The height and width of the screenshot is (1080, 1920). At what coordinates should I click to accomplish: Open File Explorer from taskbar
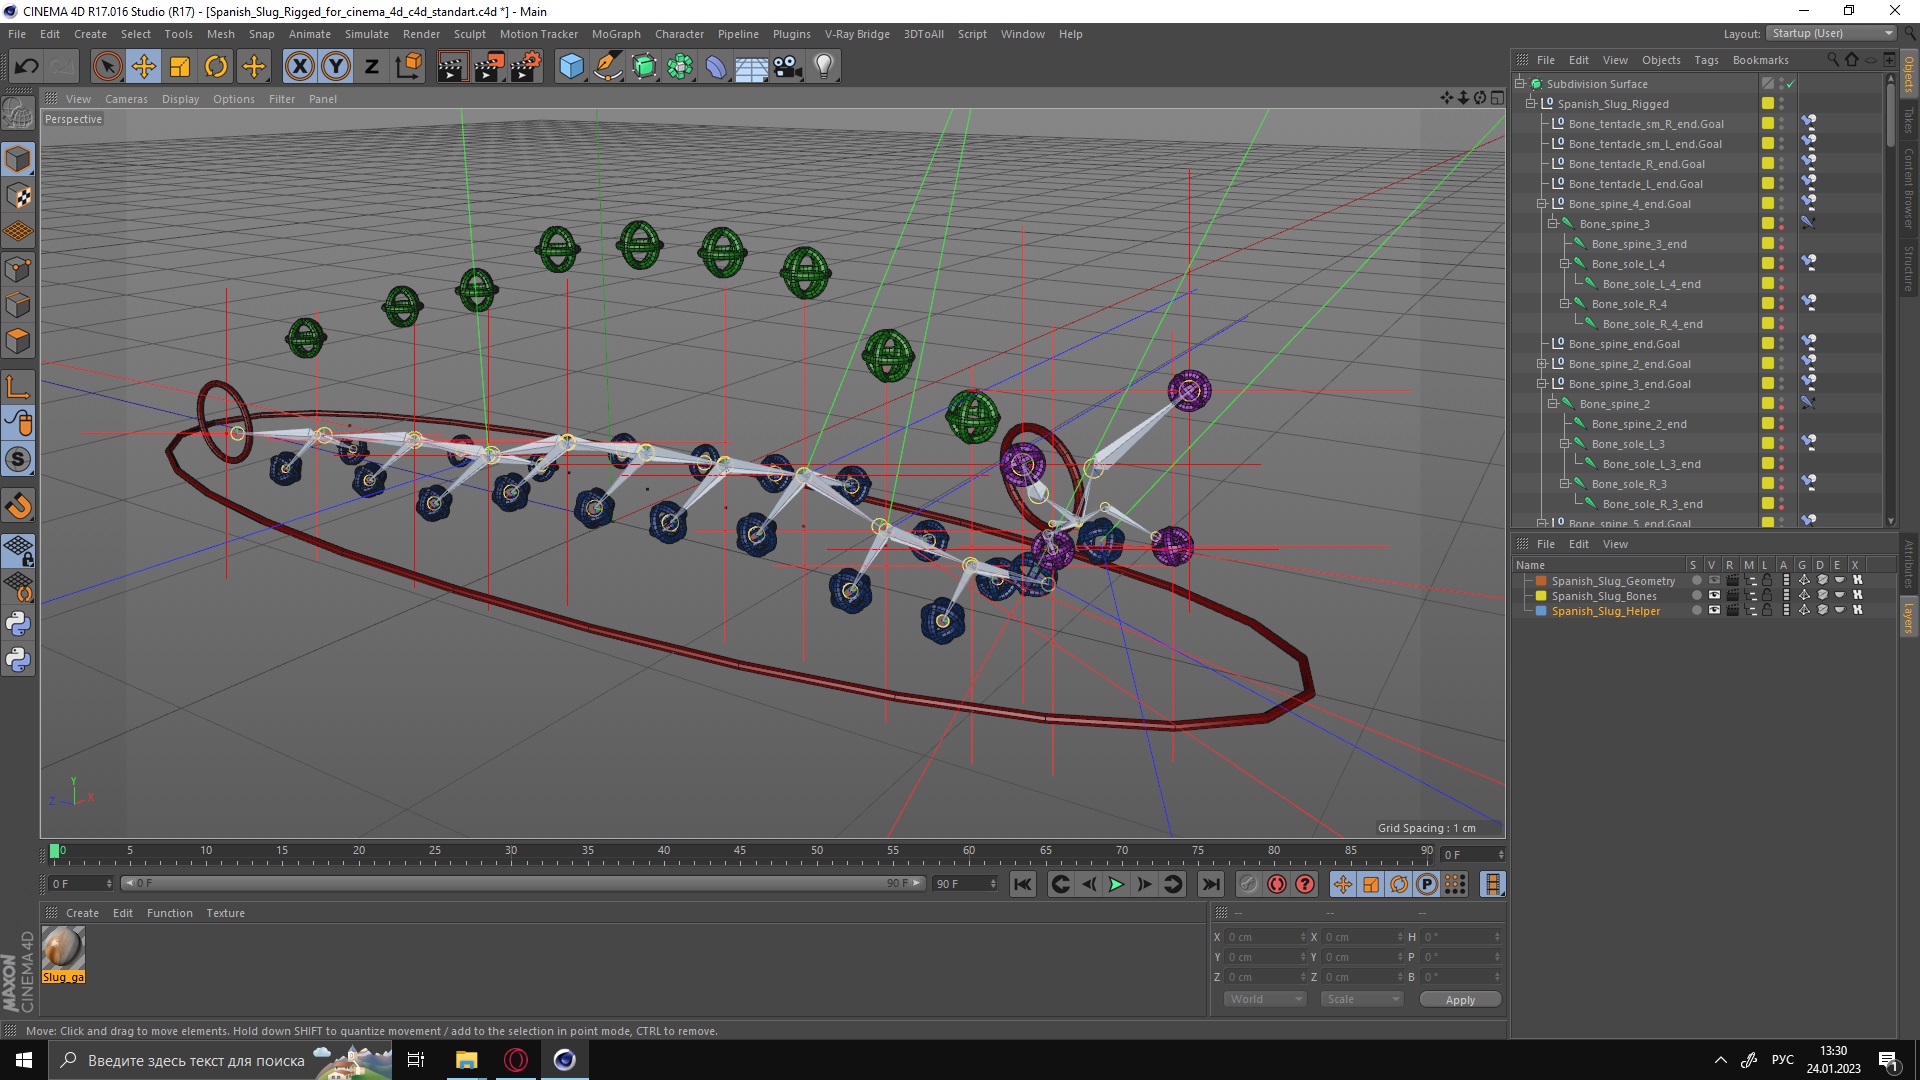[467, 1060]
